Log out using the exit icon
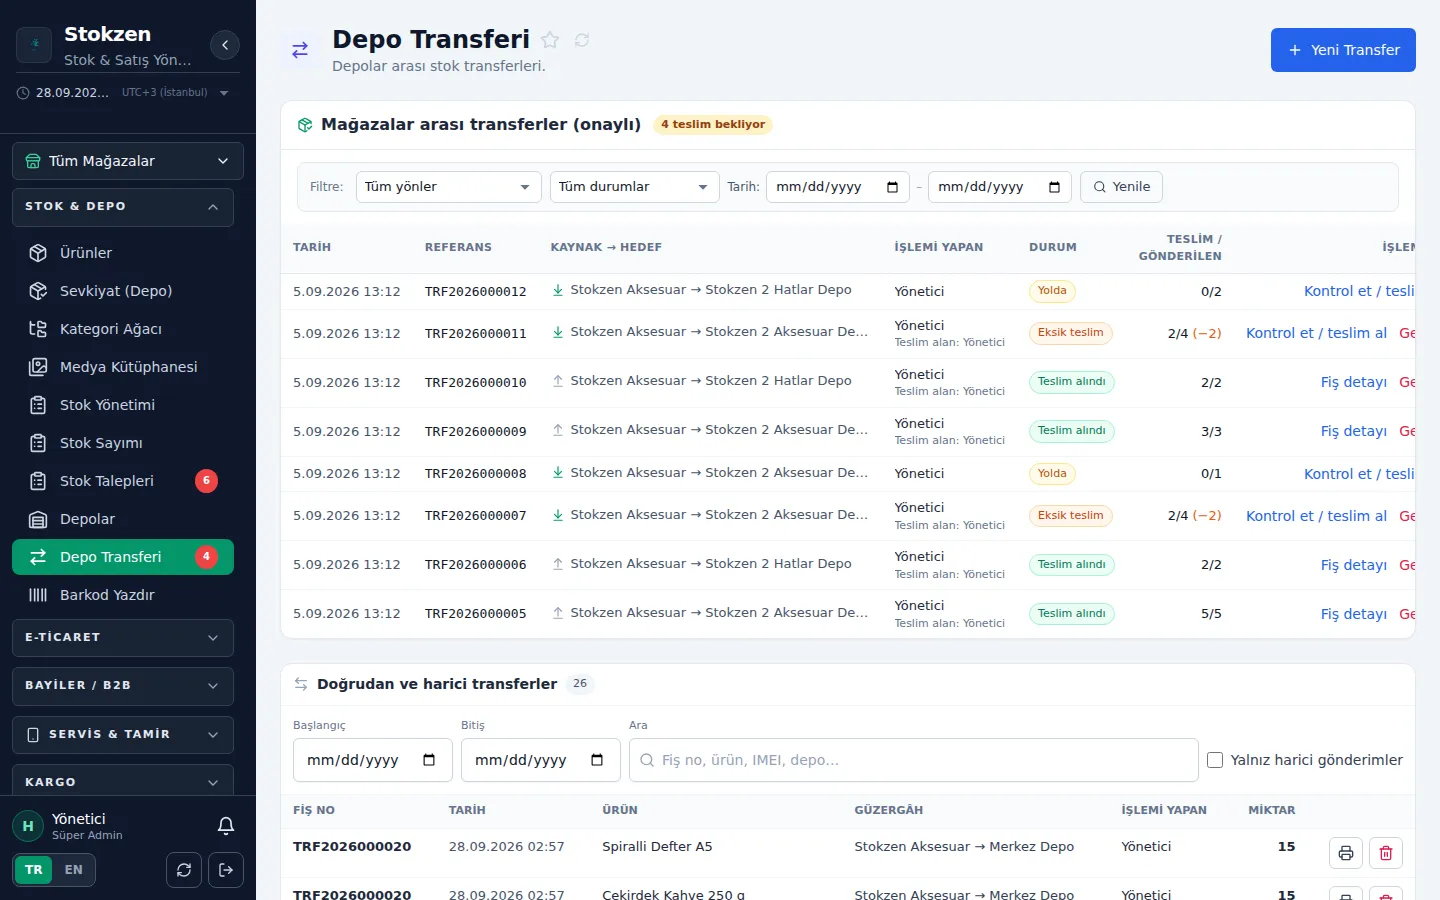This screenshot has height=900, width=1440. pyautogui.click(x=226, y=870)
